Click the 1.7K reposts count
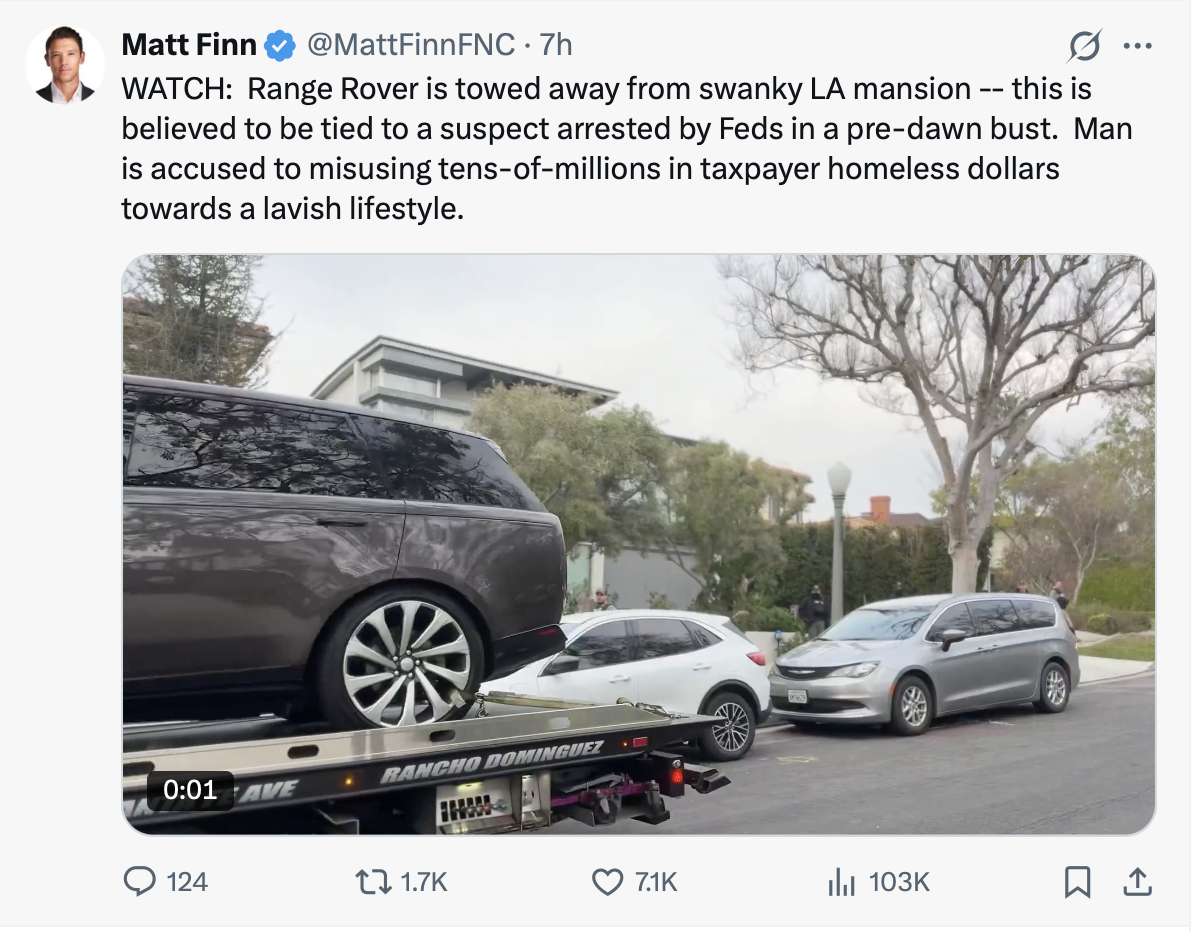The image size is (1192, 932). click(423, 881)
